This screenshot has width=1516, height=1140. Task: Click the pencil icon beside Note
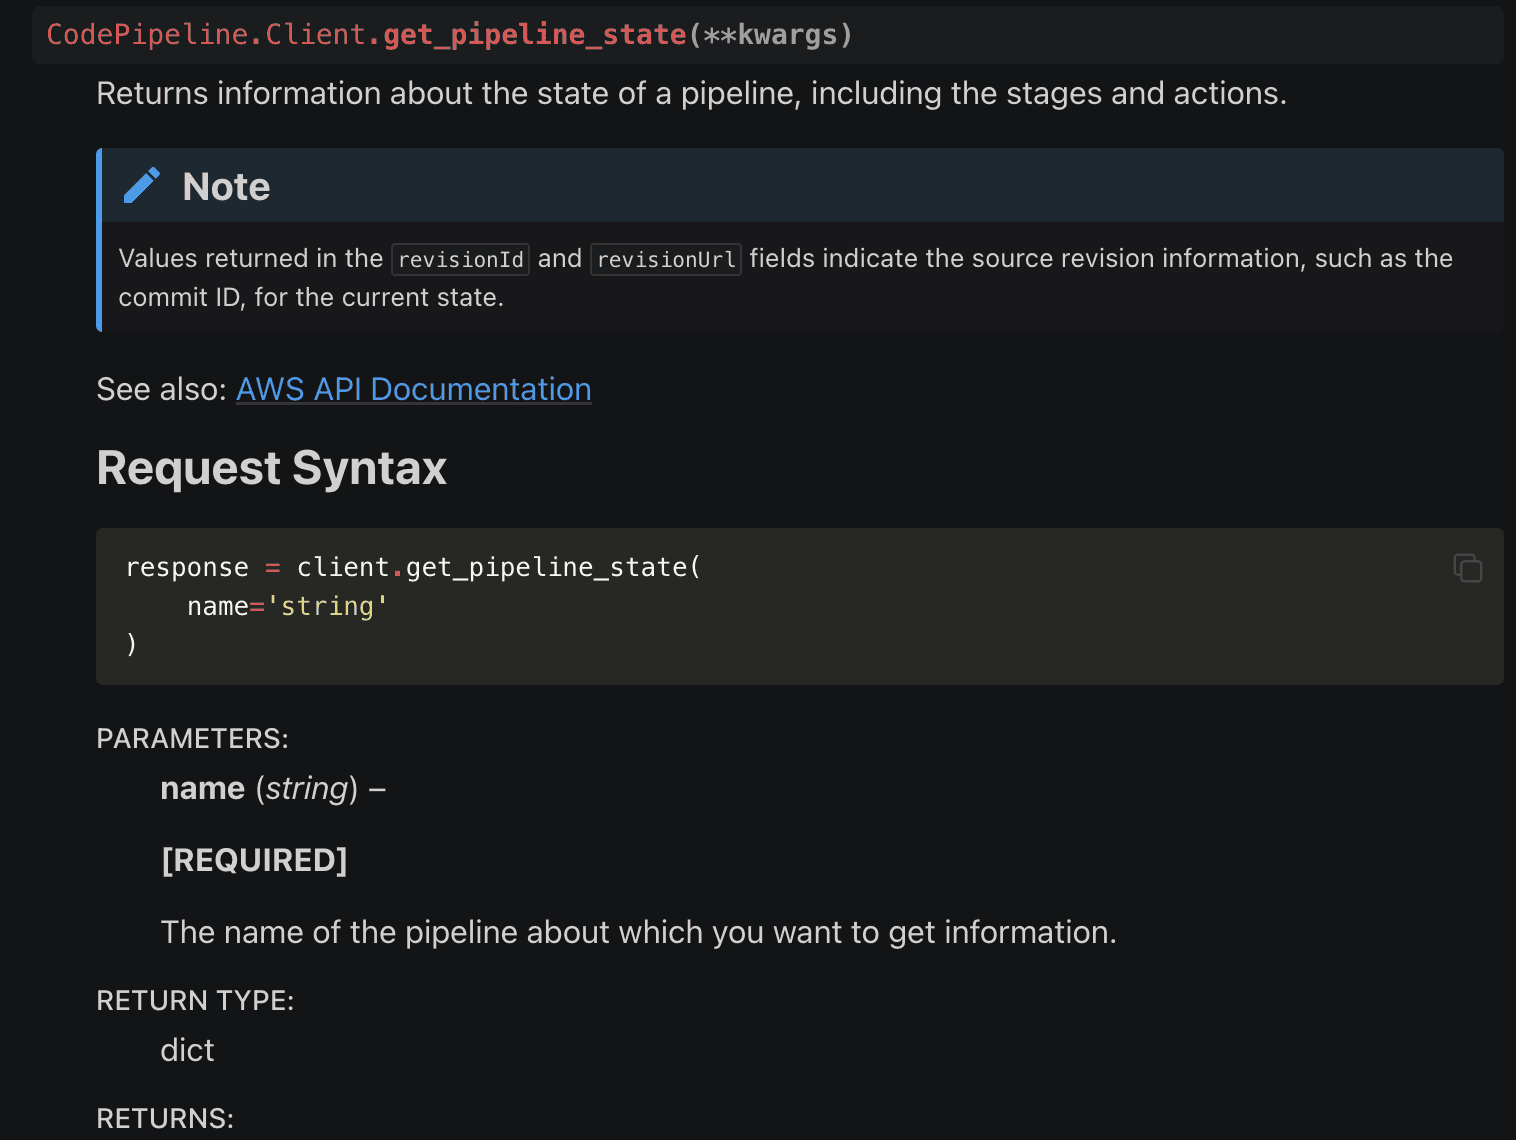coord(141,186)
